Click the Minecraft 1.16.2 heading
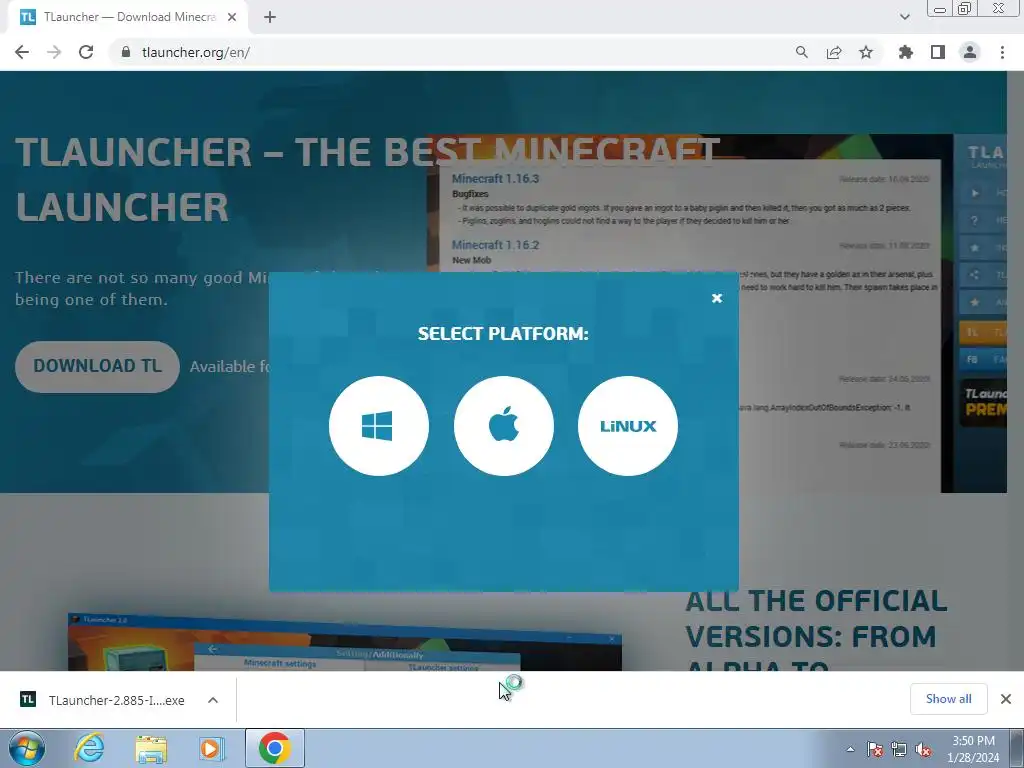The height and width of the screenshot is (768, 1024). (x=495, y=245)
